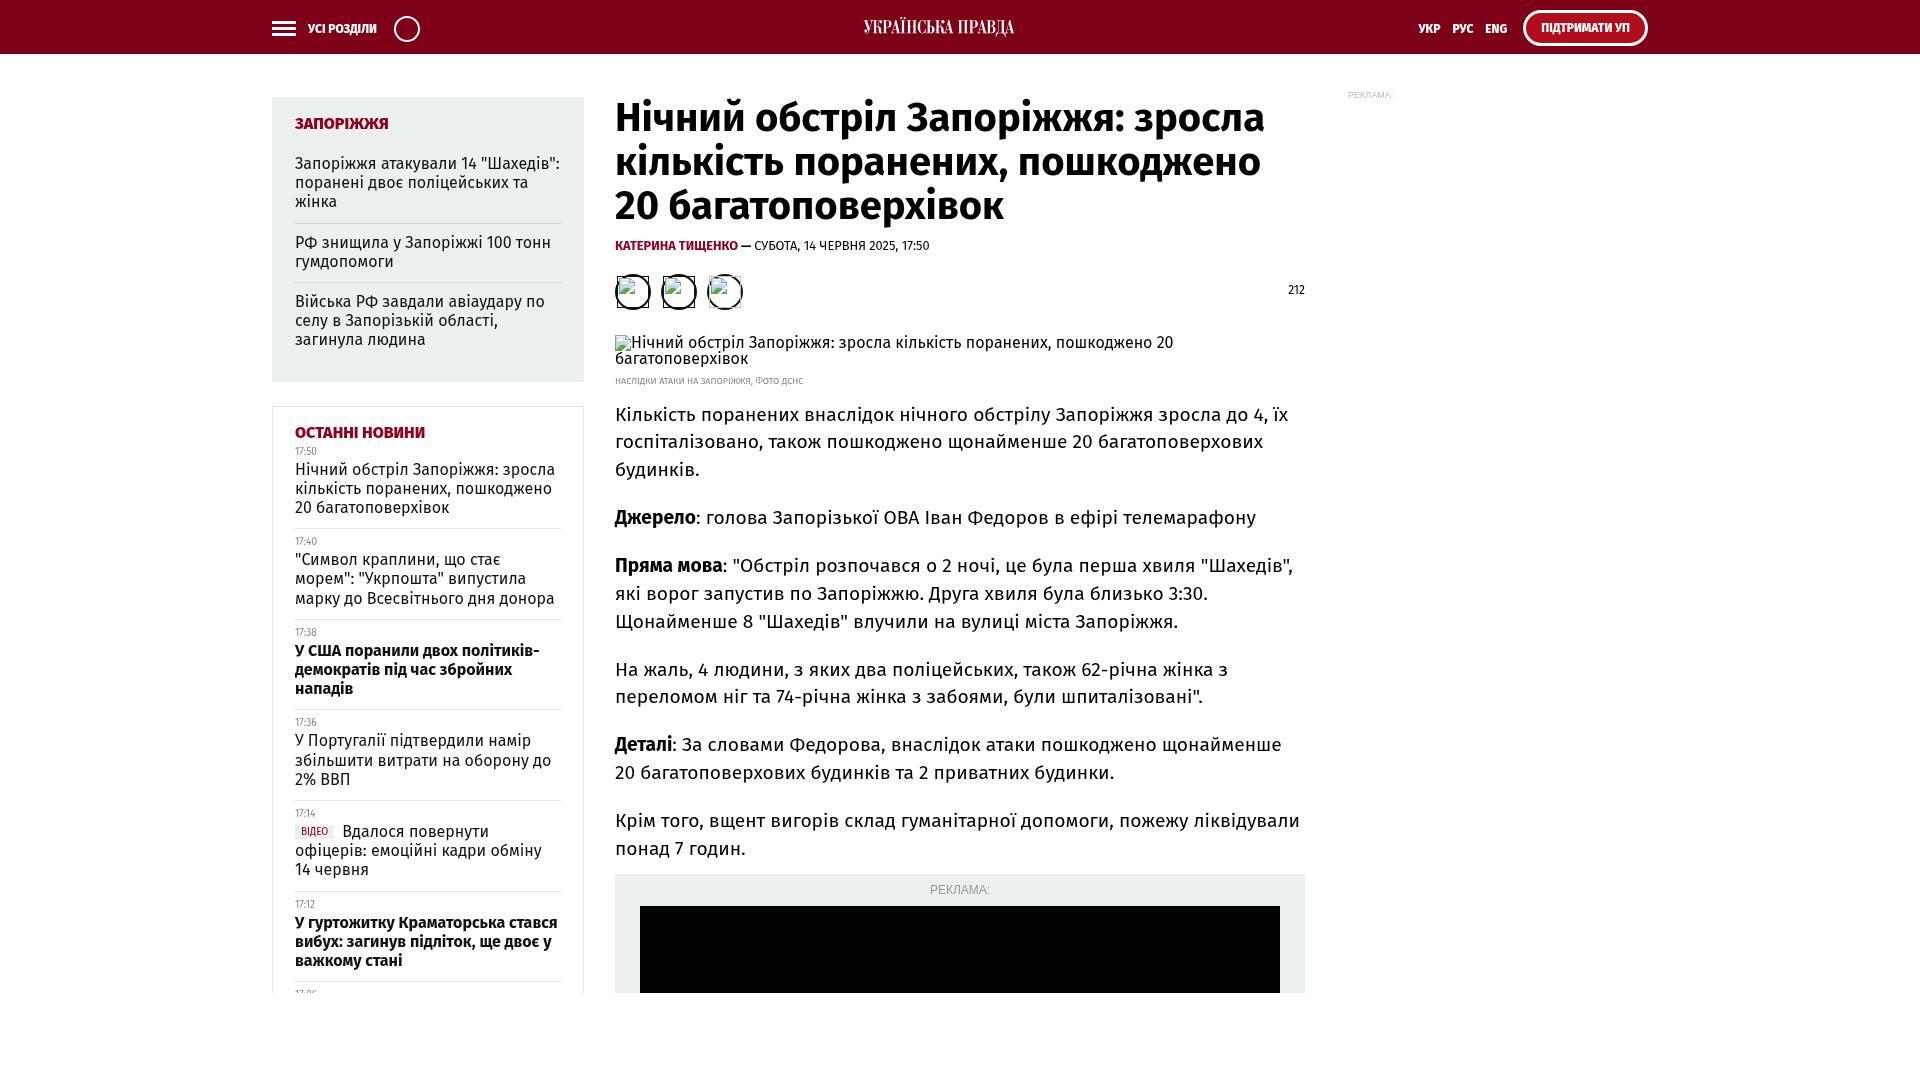
Task: Click the bold Пряма мова label
Action: pyautogui.click(x=668, y=566)
